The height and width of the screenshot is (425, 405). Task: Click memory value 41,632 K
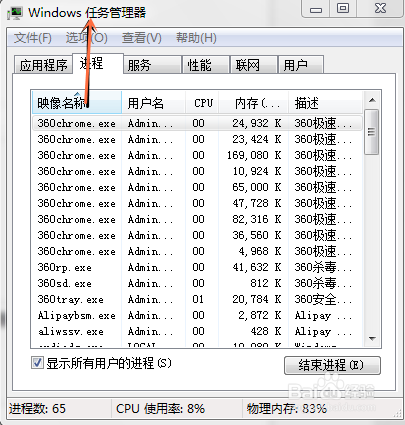pyautogui.click(x=257, y=267)
